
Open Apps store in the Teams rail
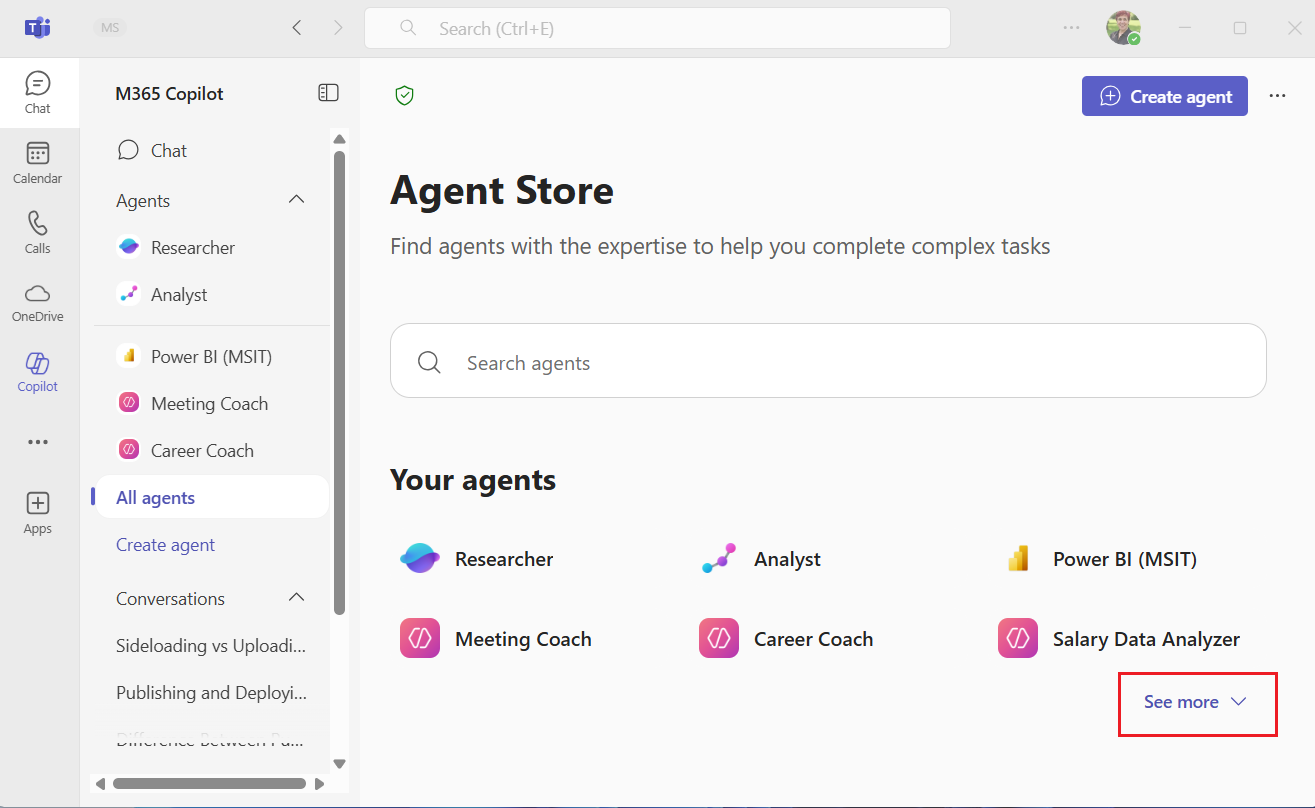click(38, 513)
